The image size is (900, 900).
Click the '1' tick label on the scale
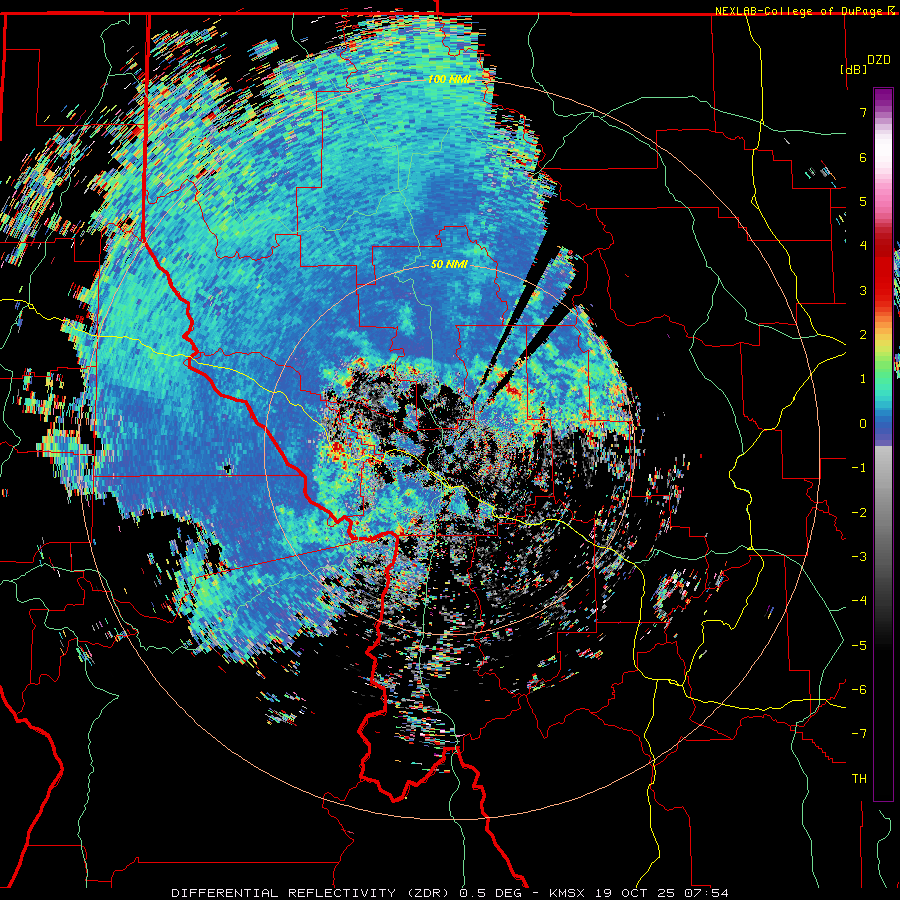tap(863, 379)
